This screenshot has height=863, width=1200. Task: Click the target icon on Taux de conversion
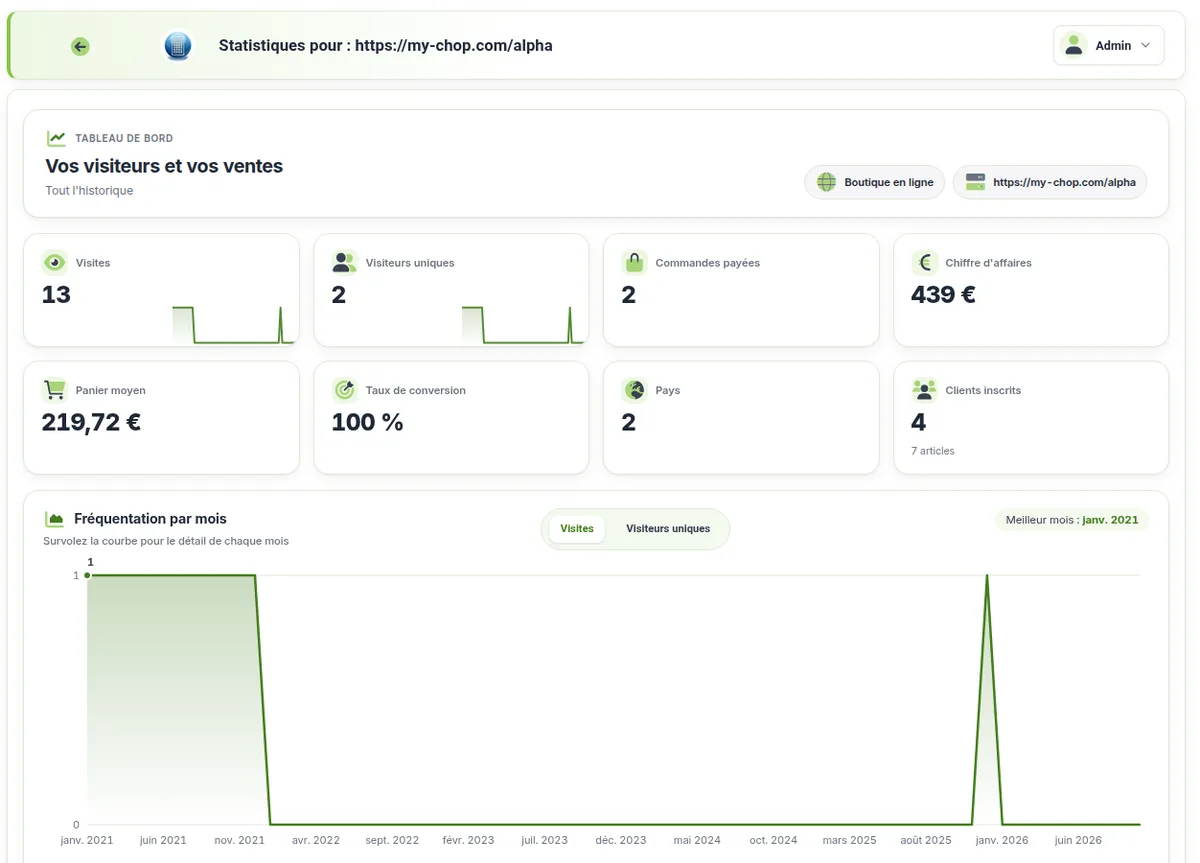pos(344,390)
